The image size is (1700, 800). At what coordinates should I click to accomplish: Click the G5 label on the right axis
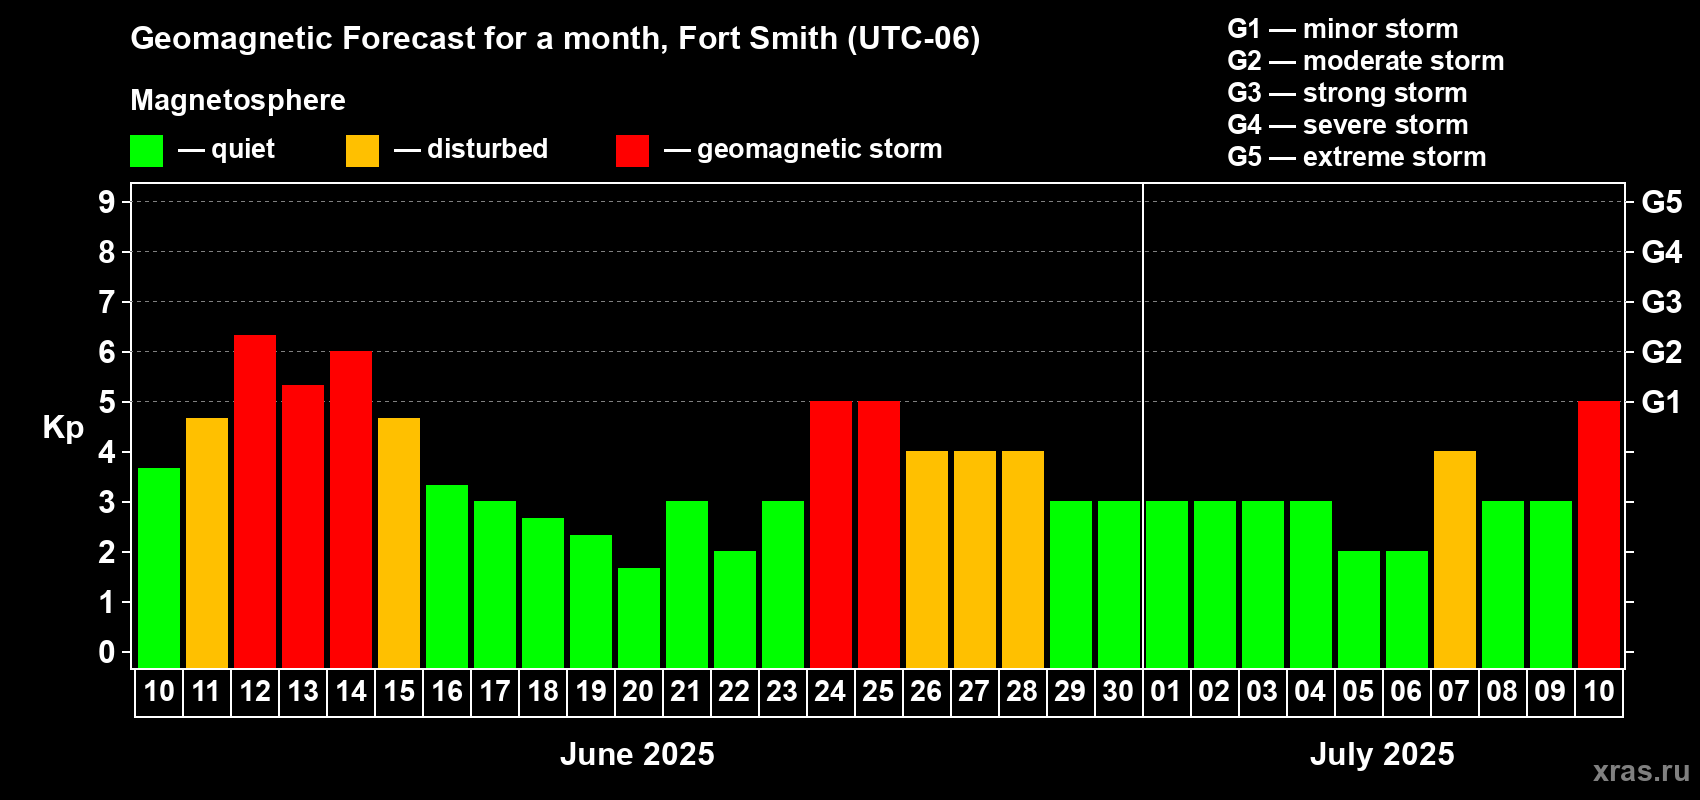click(x=1662, y=202)
